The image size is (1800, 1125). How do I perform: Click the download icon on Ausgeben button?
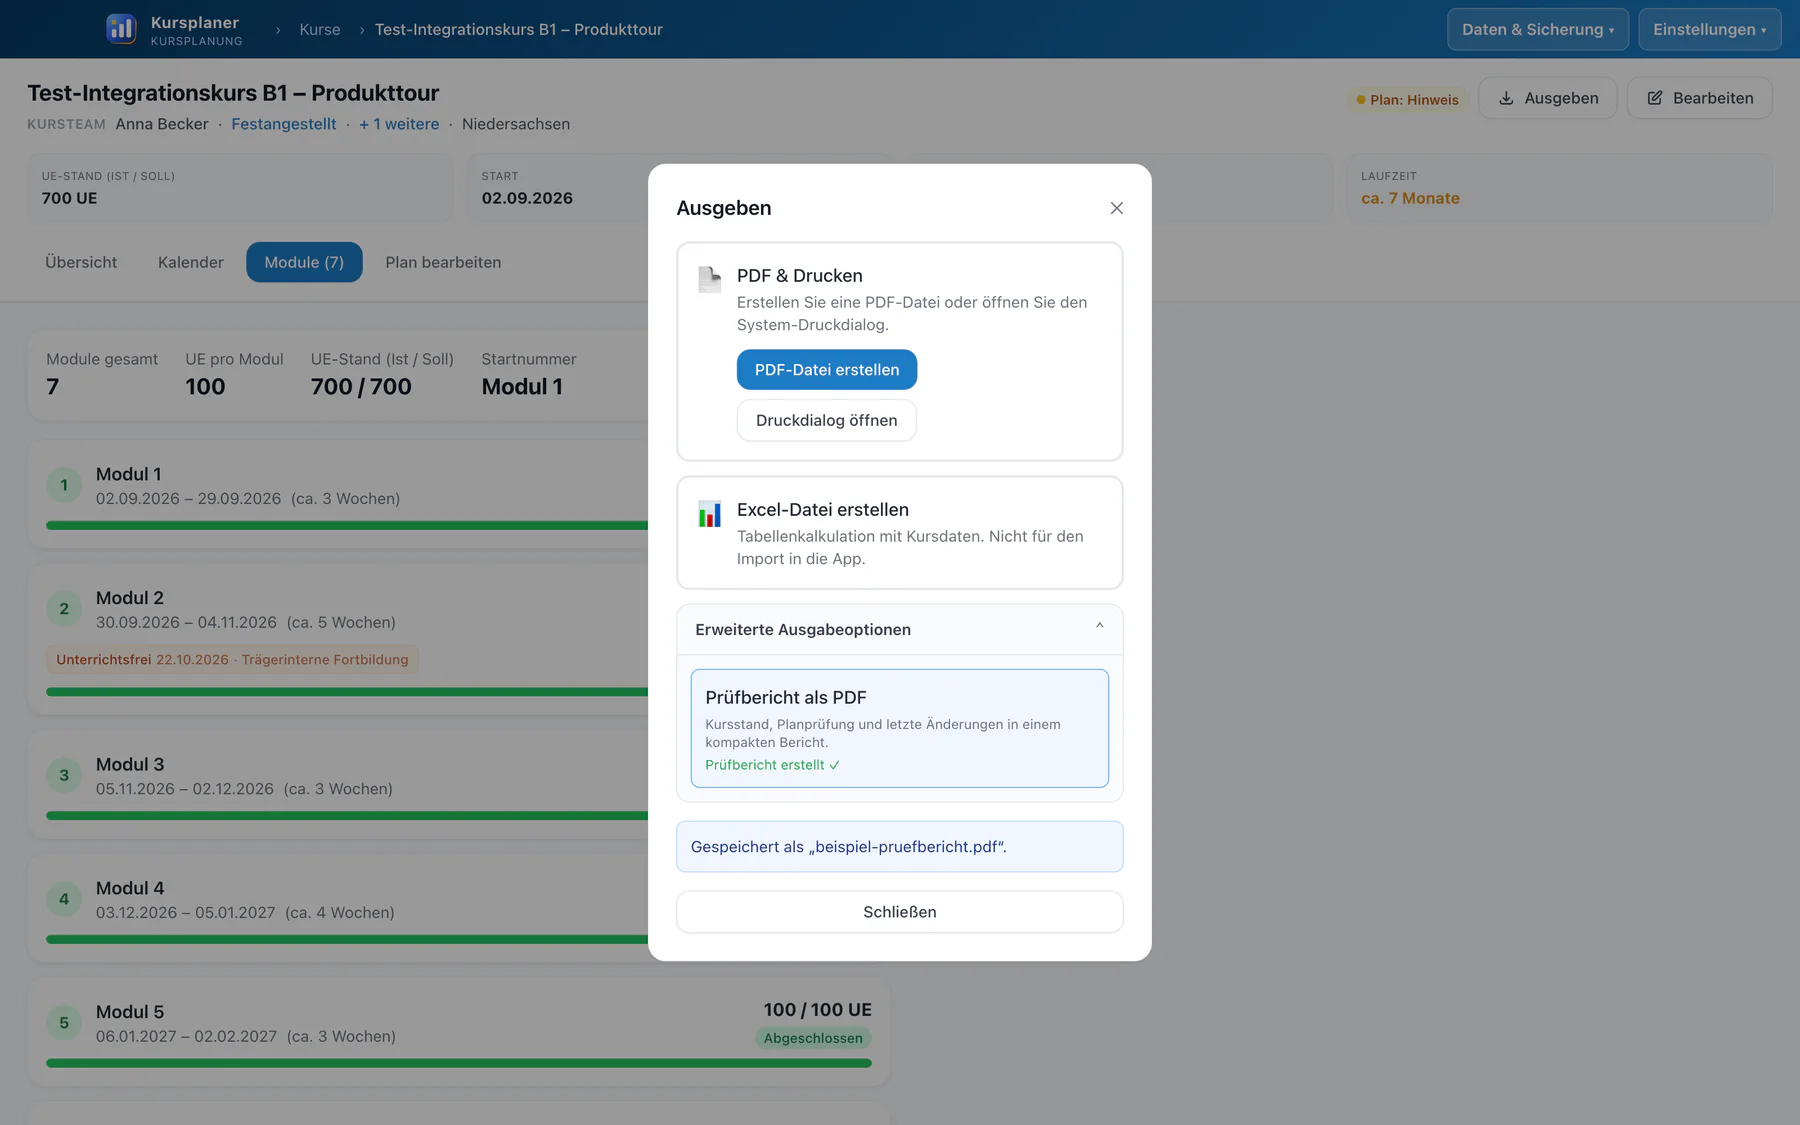1506,98
